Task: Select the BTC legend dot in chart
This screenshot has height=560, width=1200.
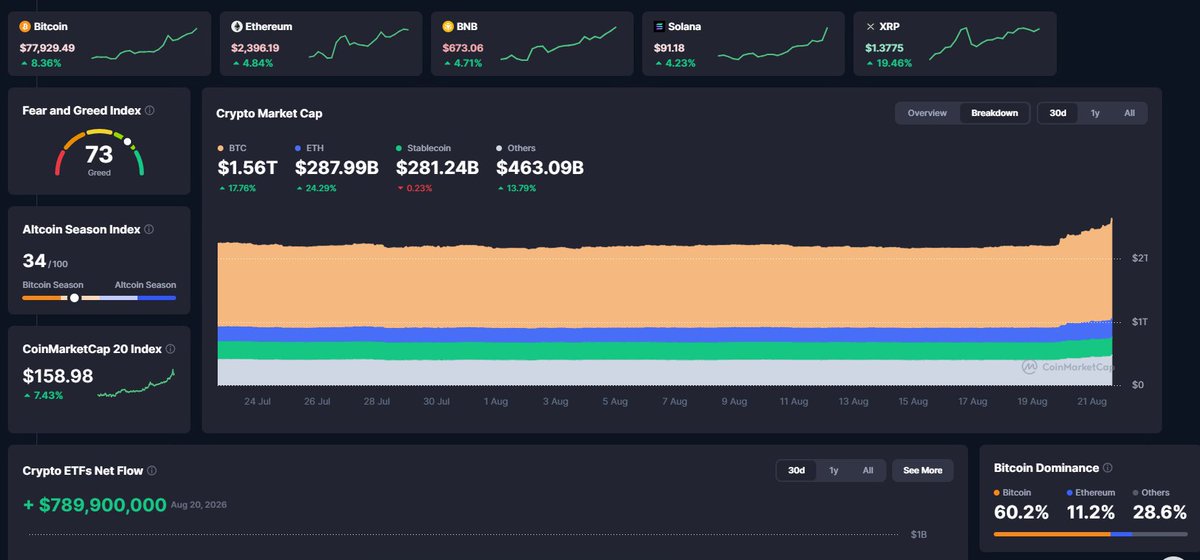Action: 220,148
